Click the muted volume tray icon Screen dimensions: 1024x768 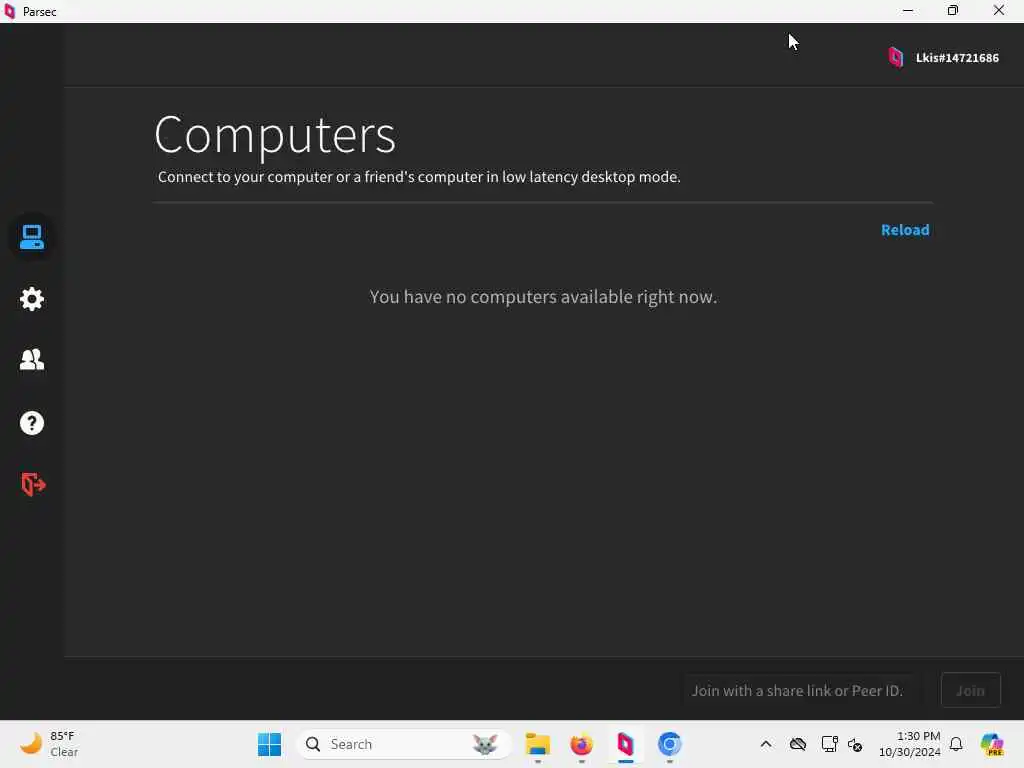click(x=855, y=744)
